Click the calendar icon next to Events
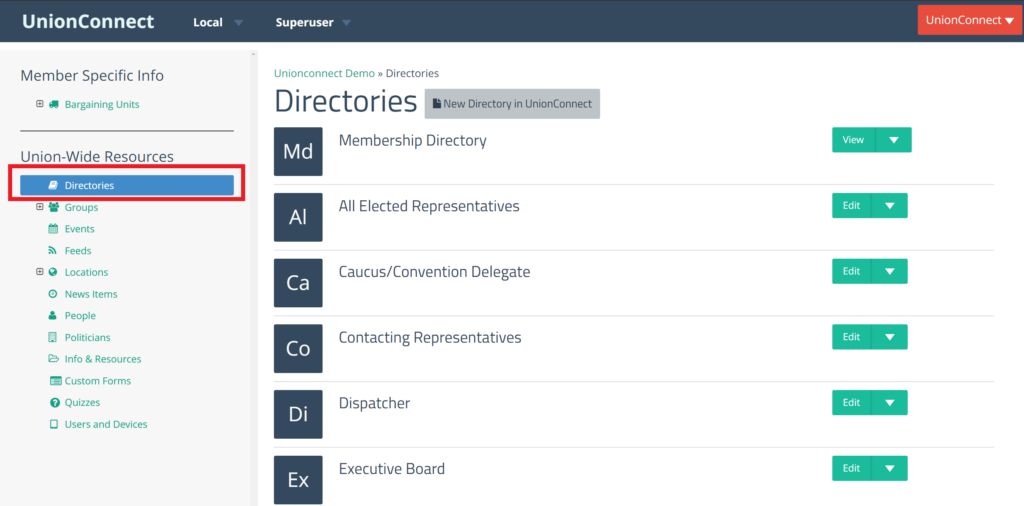 point(54,229)
